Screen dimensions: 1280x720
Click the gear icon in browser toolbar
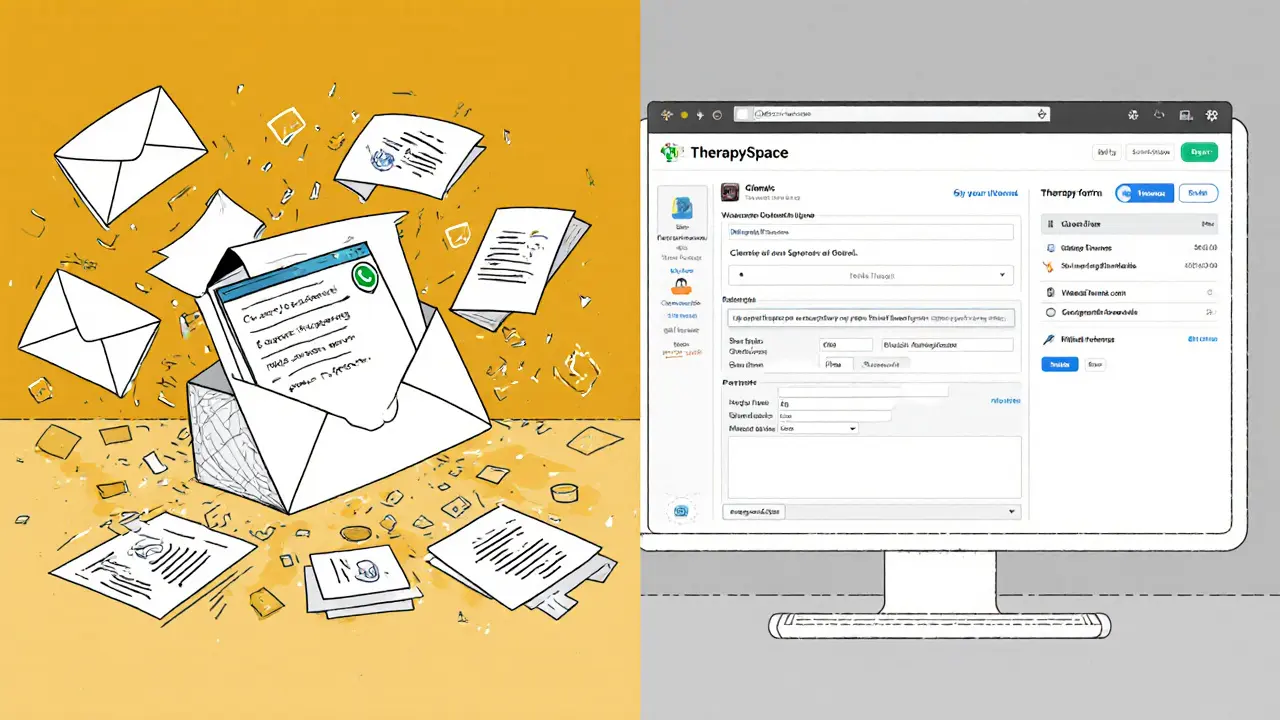[x=1212, y=115]
